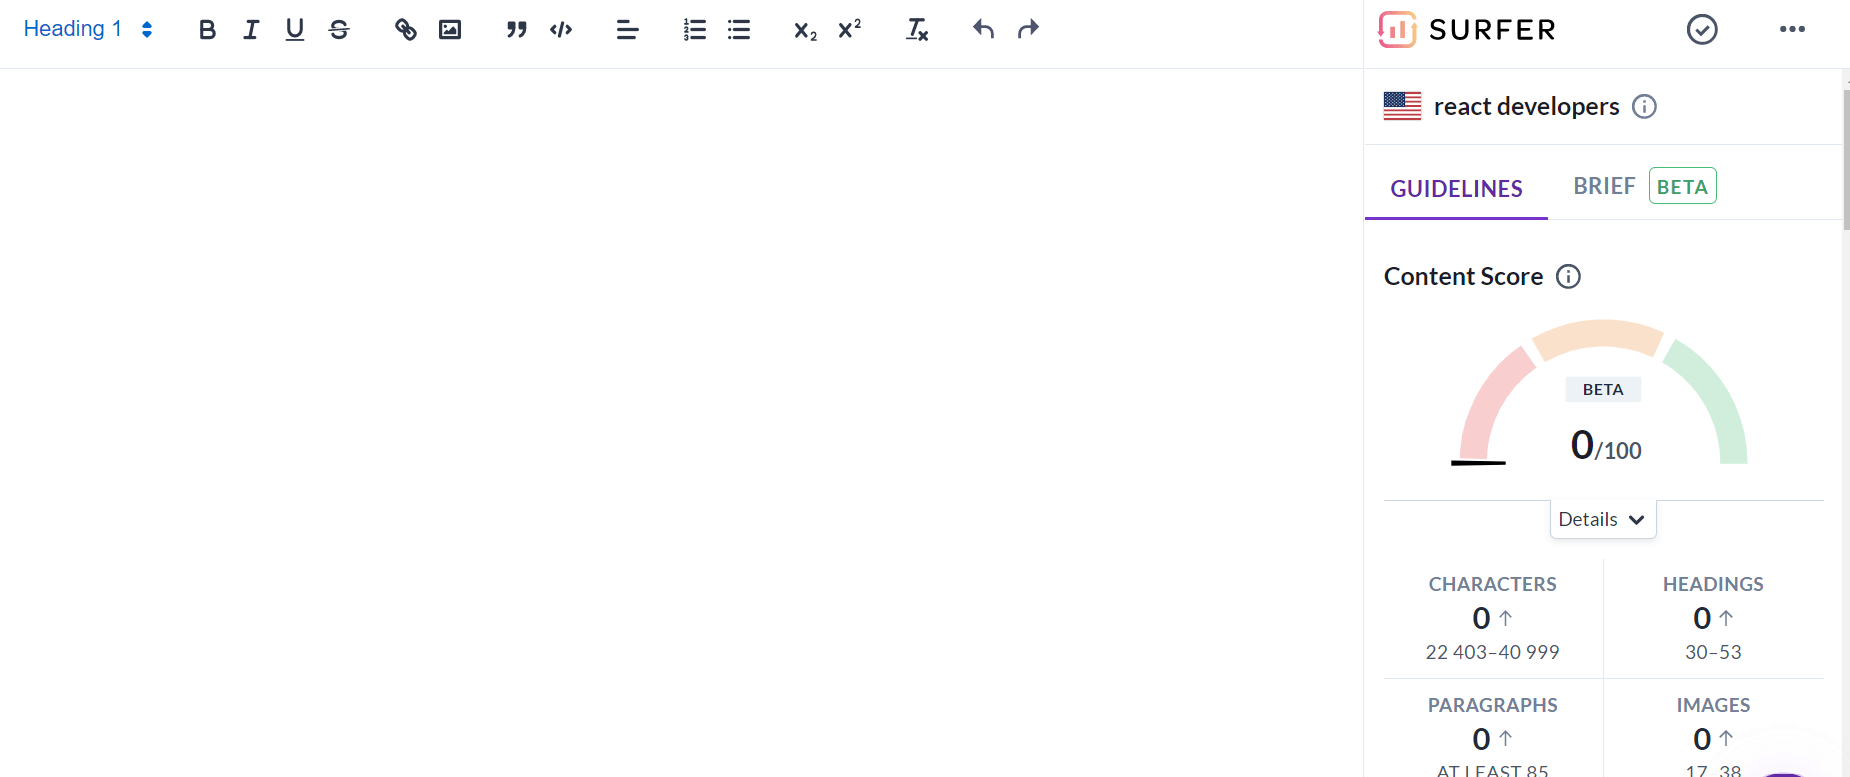Click the 'Content Score' heading
Image resolution: width=1850 pixels, height=777 pixels.
tap(1463, 276)
